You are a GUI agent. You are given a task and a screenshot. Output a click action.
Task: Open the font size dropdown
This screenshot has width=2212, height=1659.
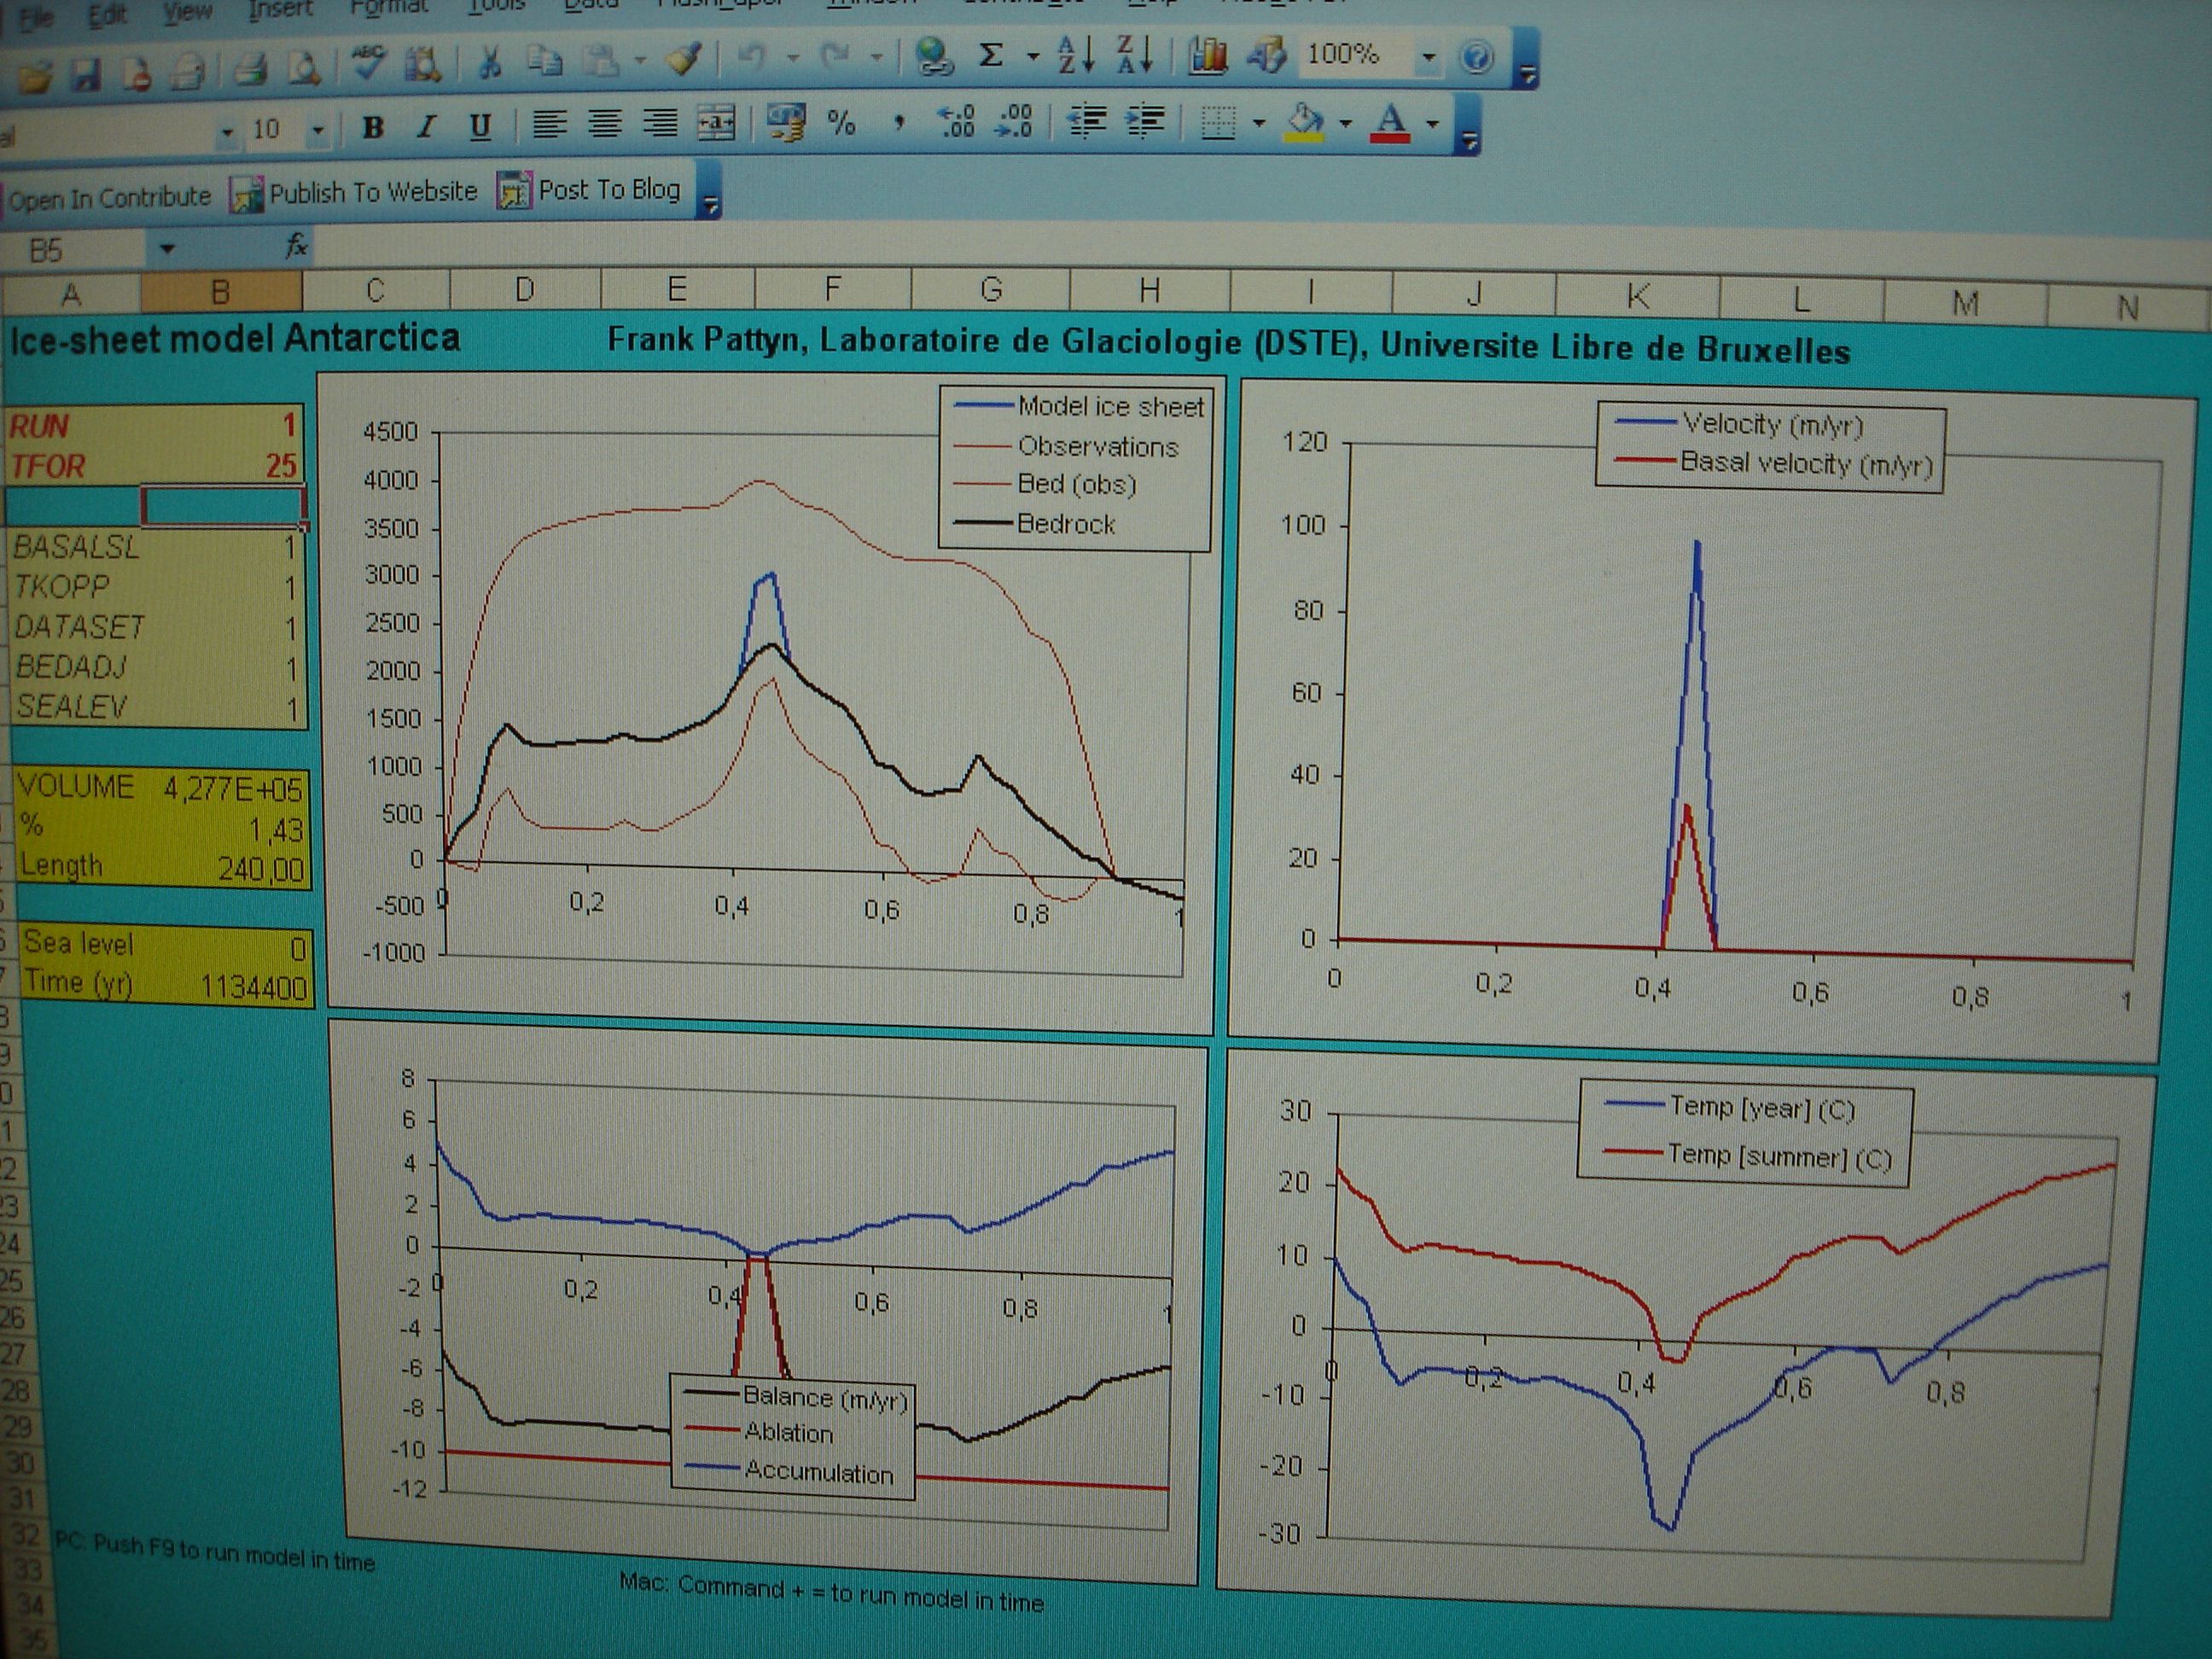click(x=318, y=130)
